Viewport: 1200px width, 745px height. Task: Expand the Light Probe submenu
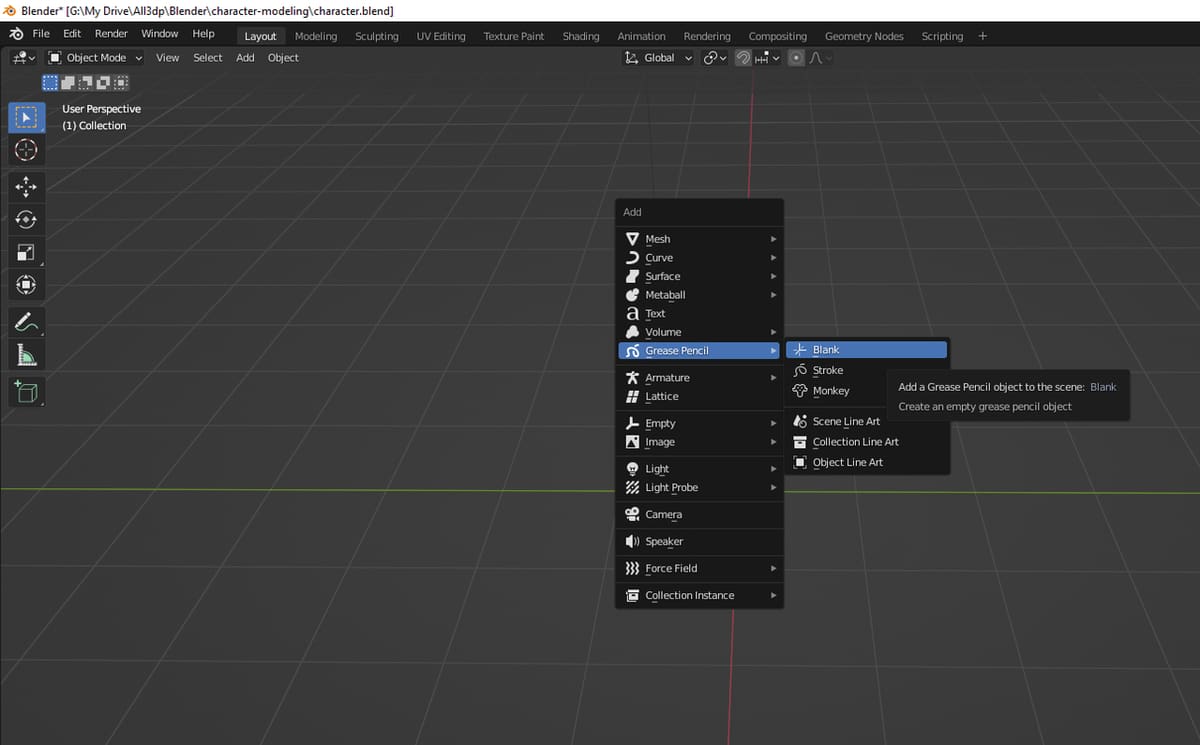699,488
